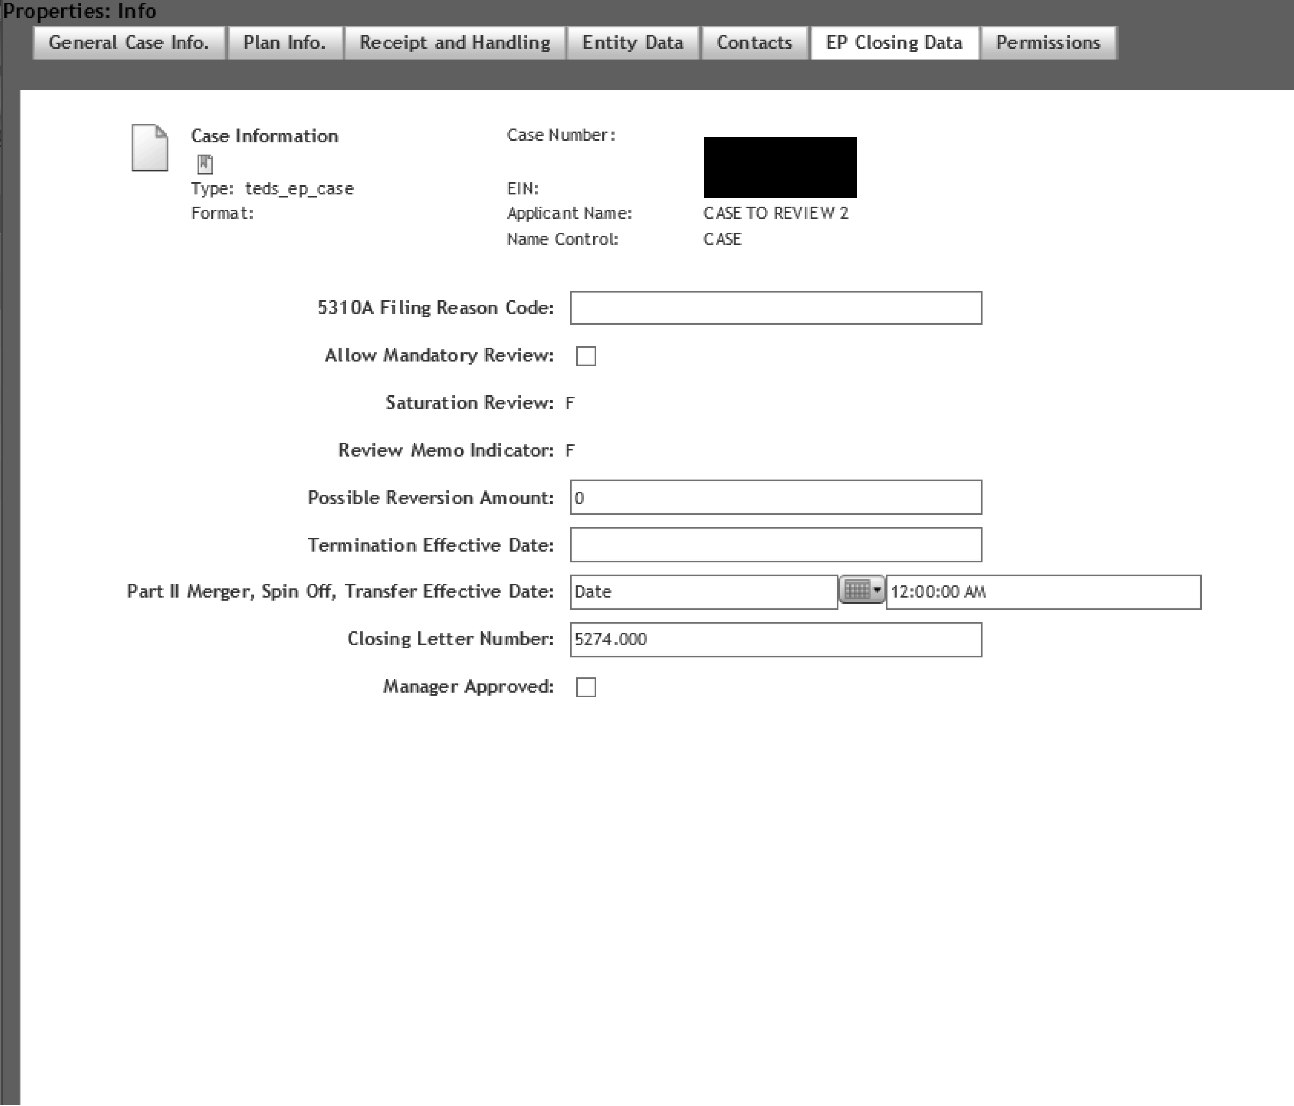Select the EP Closing Data tab
The image size is (1294, 1106).
point(894,43)
